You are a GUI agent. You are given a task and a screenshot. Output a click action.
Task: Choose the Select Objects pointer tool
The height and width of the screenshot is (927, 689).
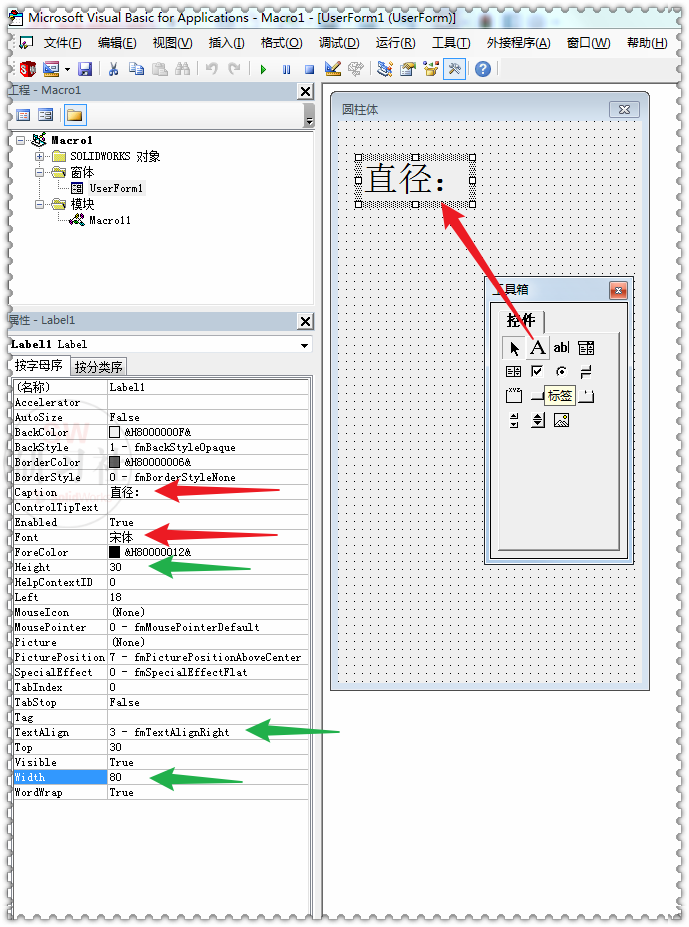coord(514,348)
